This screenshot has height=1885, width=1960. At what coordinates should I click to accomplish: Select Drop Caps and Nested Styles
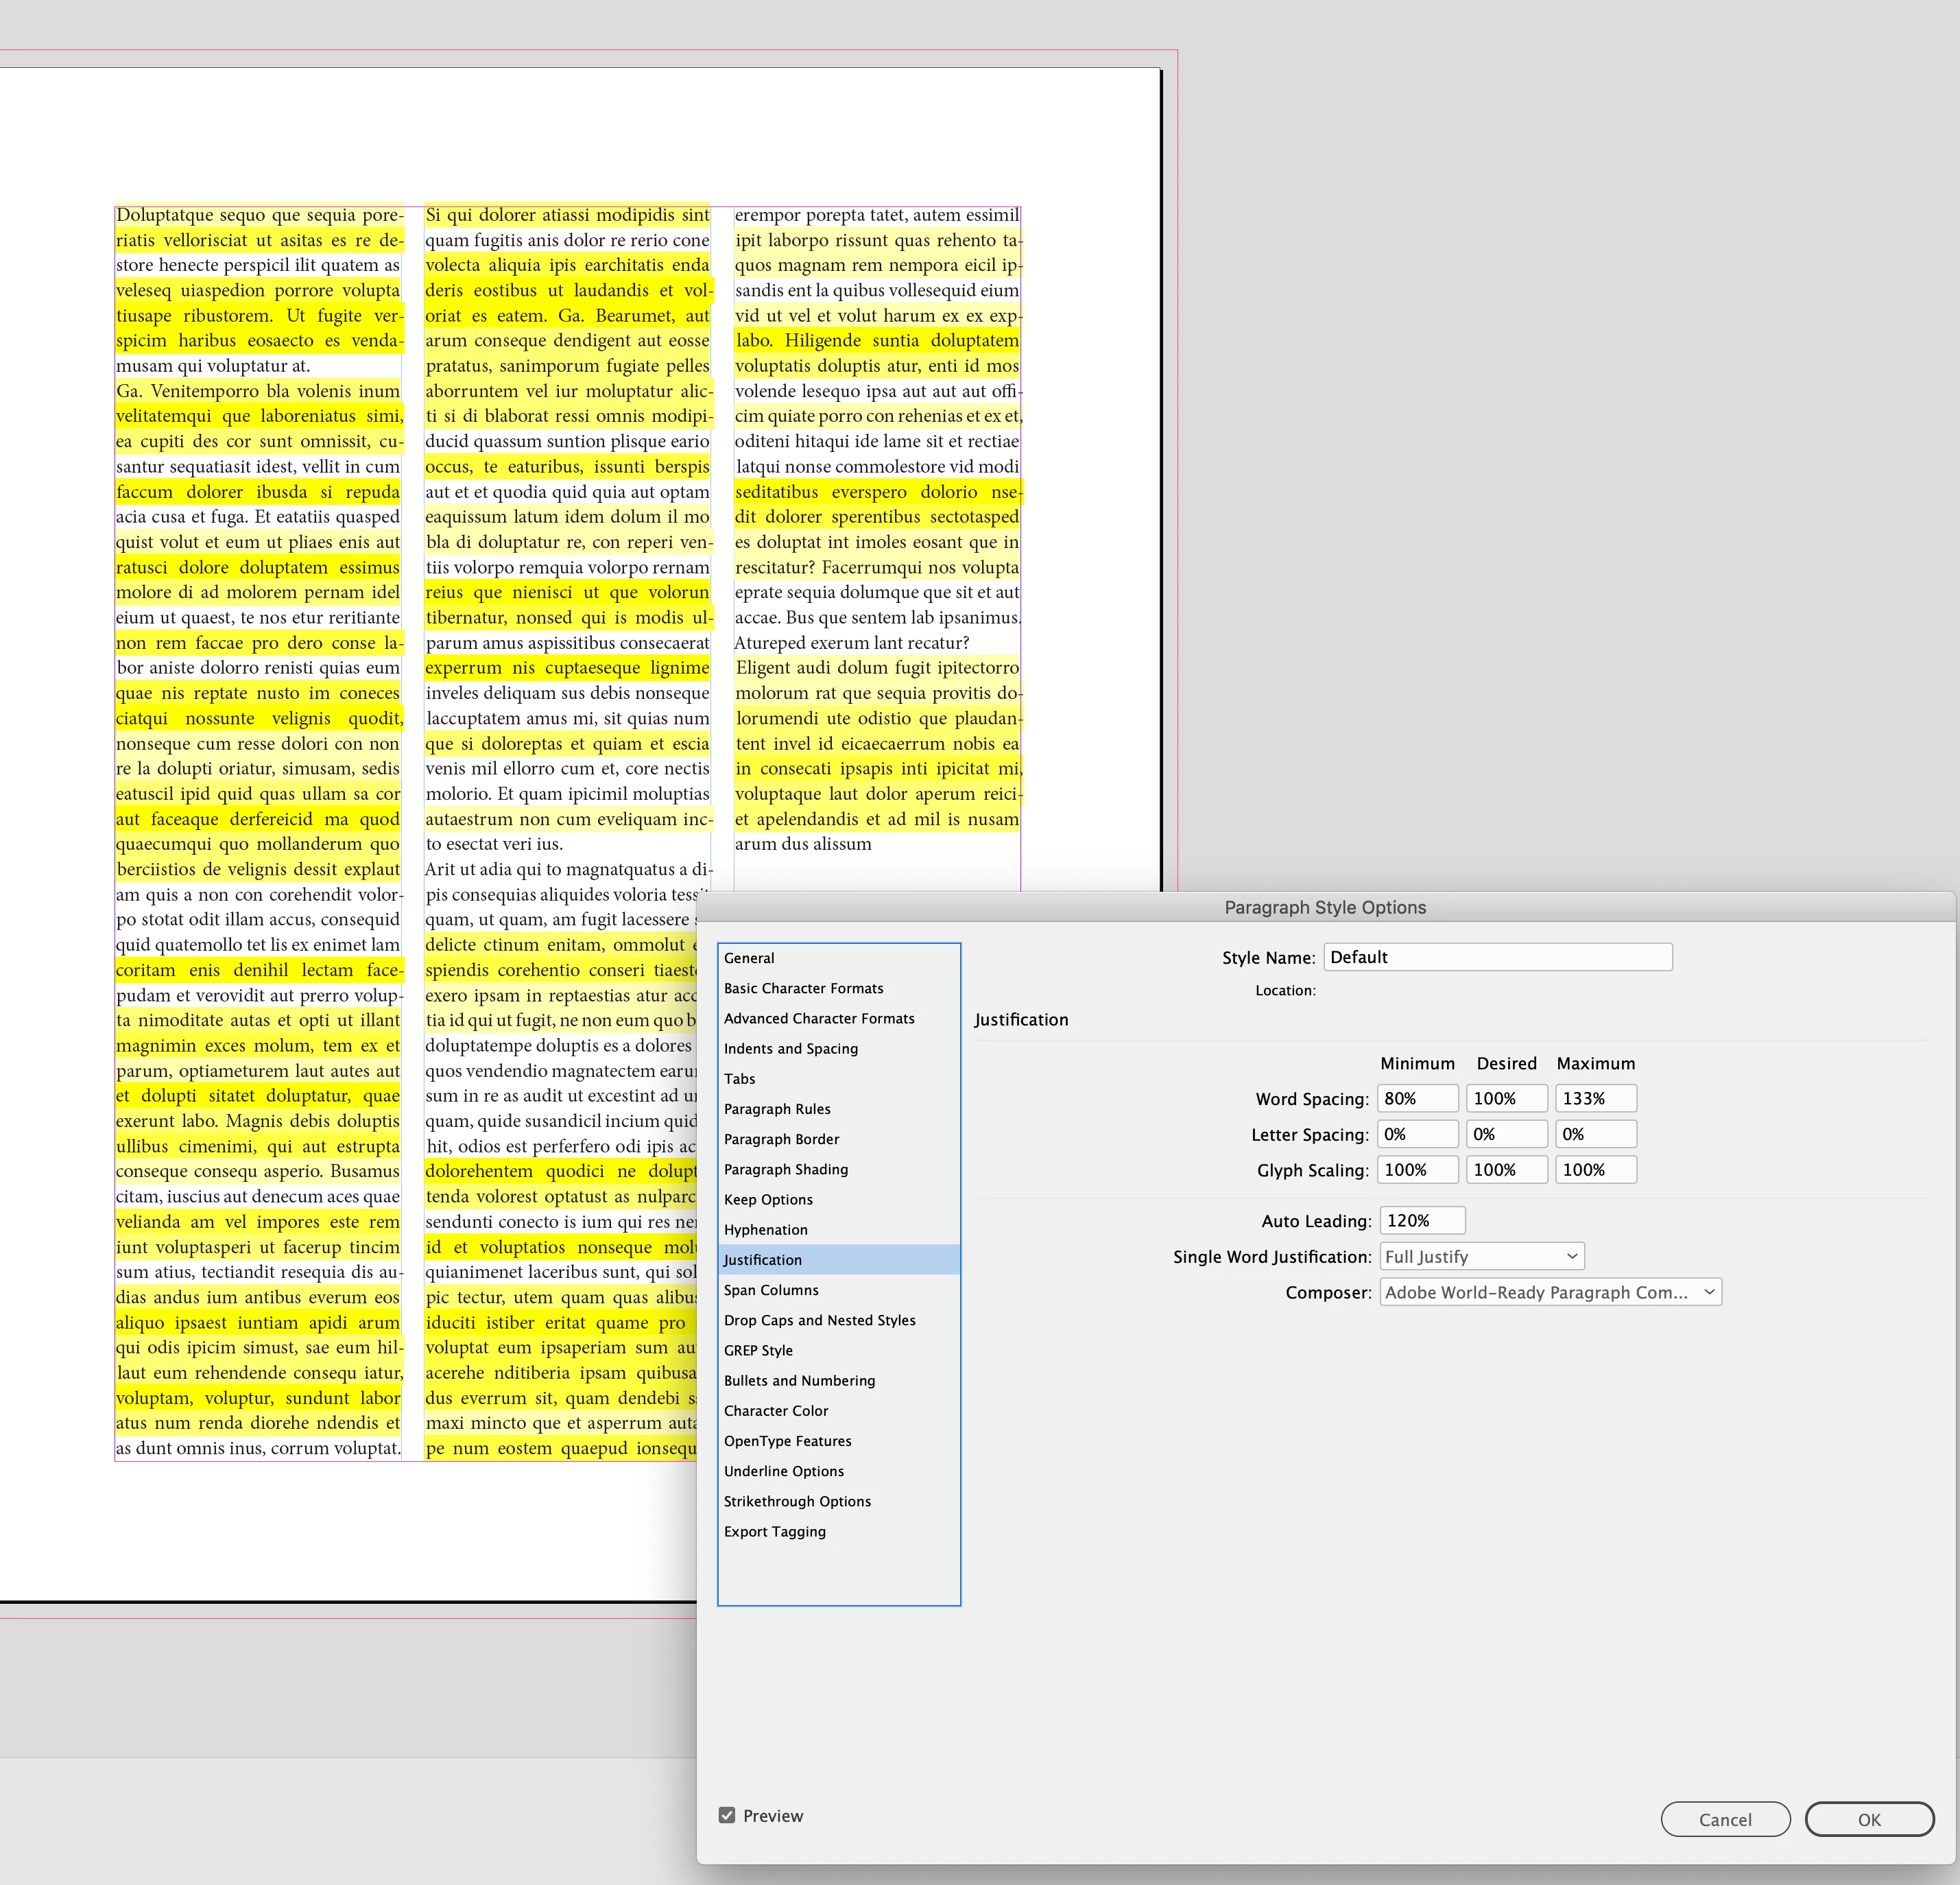tap(819, 1320)
